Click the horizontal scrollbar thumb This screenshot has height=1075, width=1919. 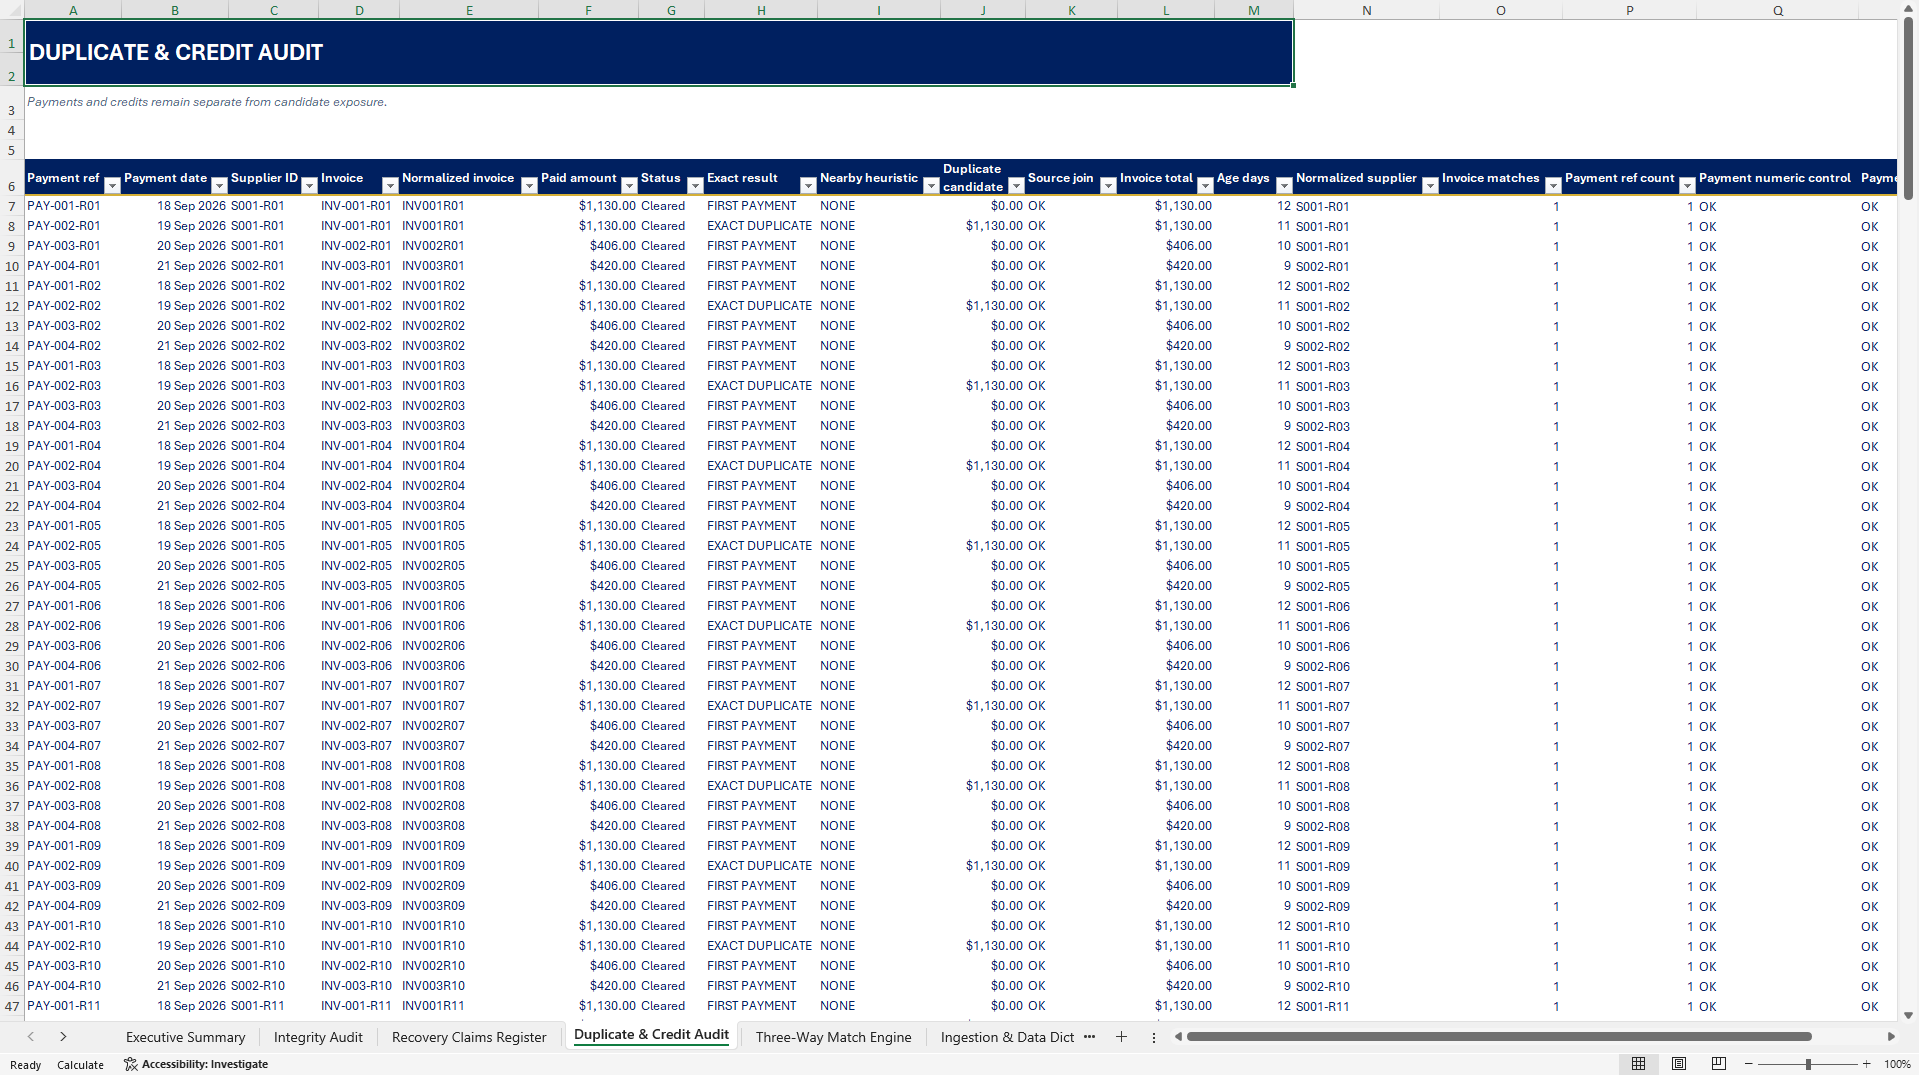pyautogui.click(x=1498, y=1037)
